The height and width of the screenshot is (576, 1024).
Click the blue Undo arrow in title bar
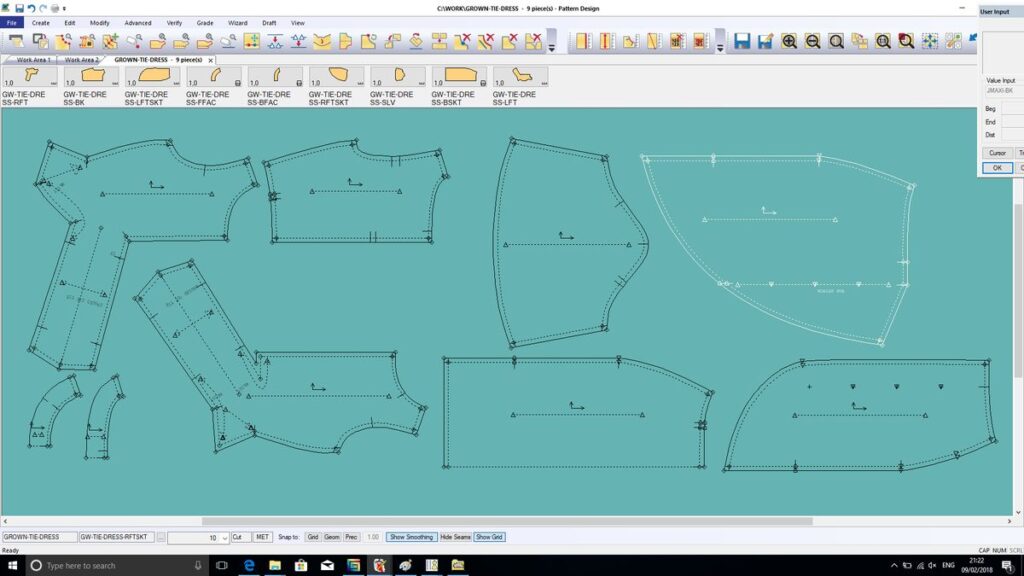(30, 8)
